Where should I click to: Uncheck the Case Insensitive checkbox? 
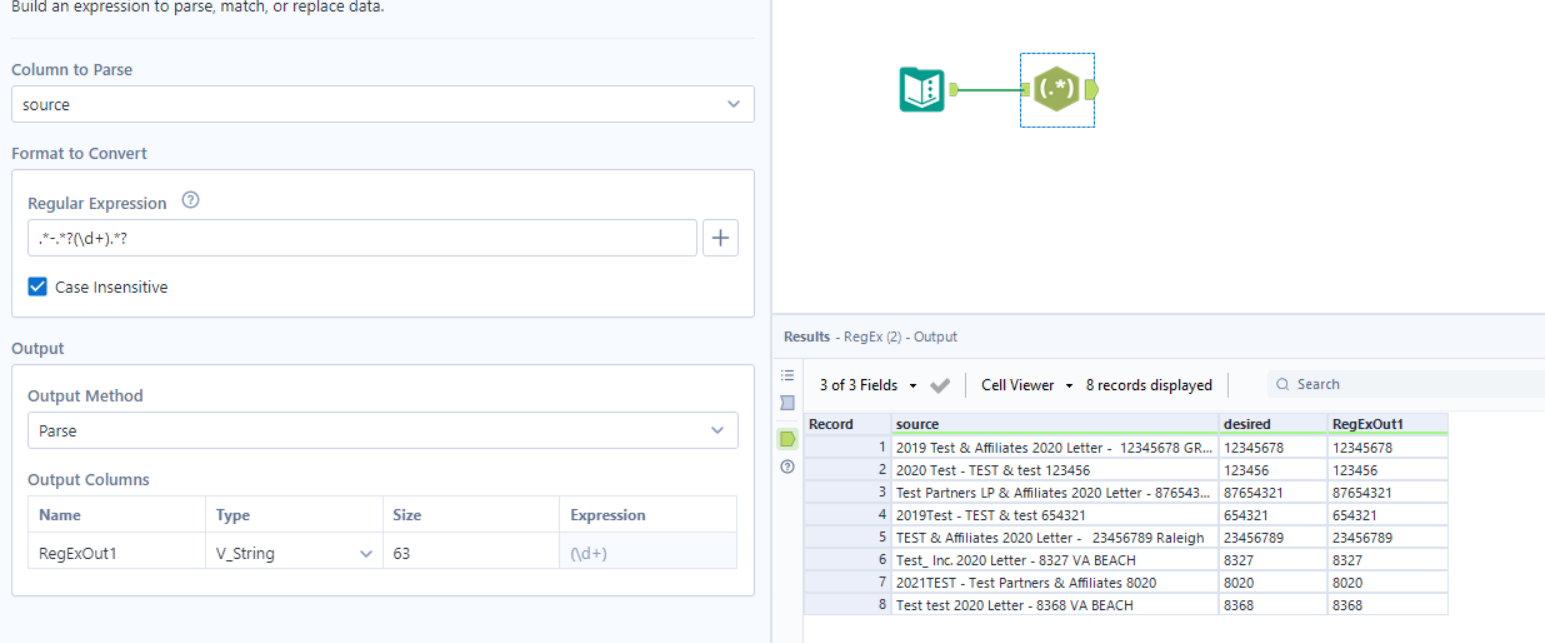point(38,287)
